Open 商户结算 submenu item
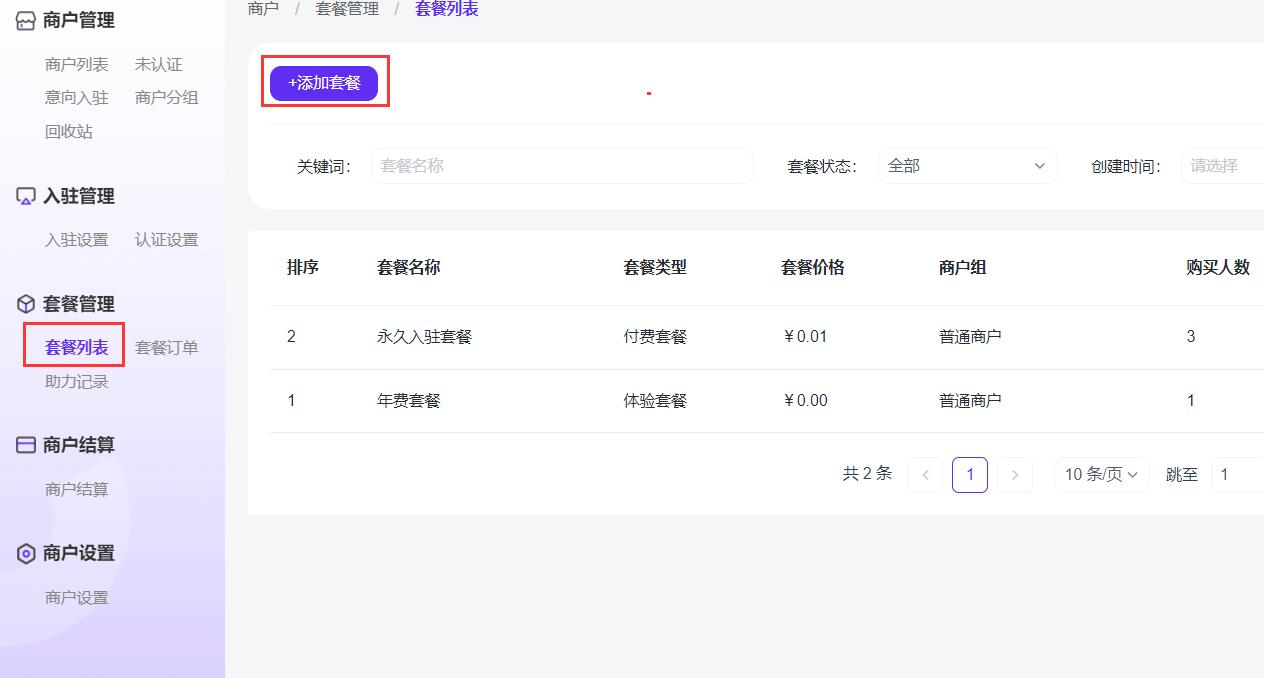The width and height of the screenshot is (1264, 678). click(x=77, y=490)
